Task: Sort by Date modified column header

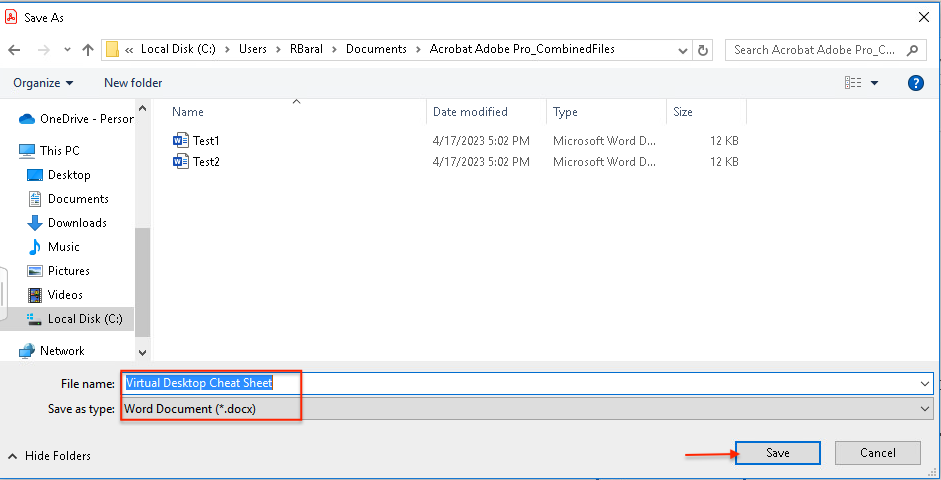Action: (470, 112)
